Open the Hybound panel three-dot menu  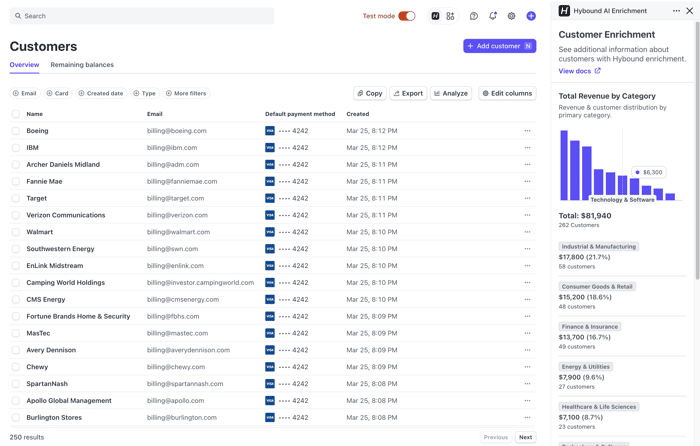[676, 11]
